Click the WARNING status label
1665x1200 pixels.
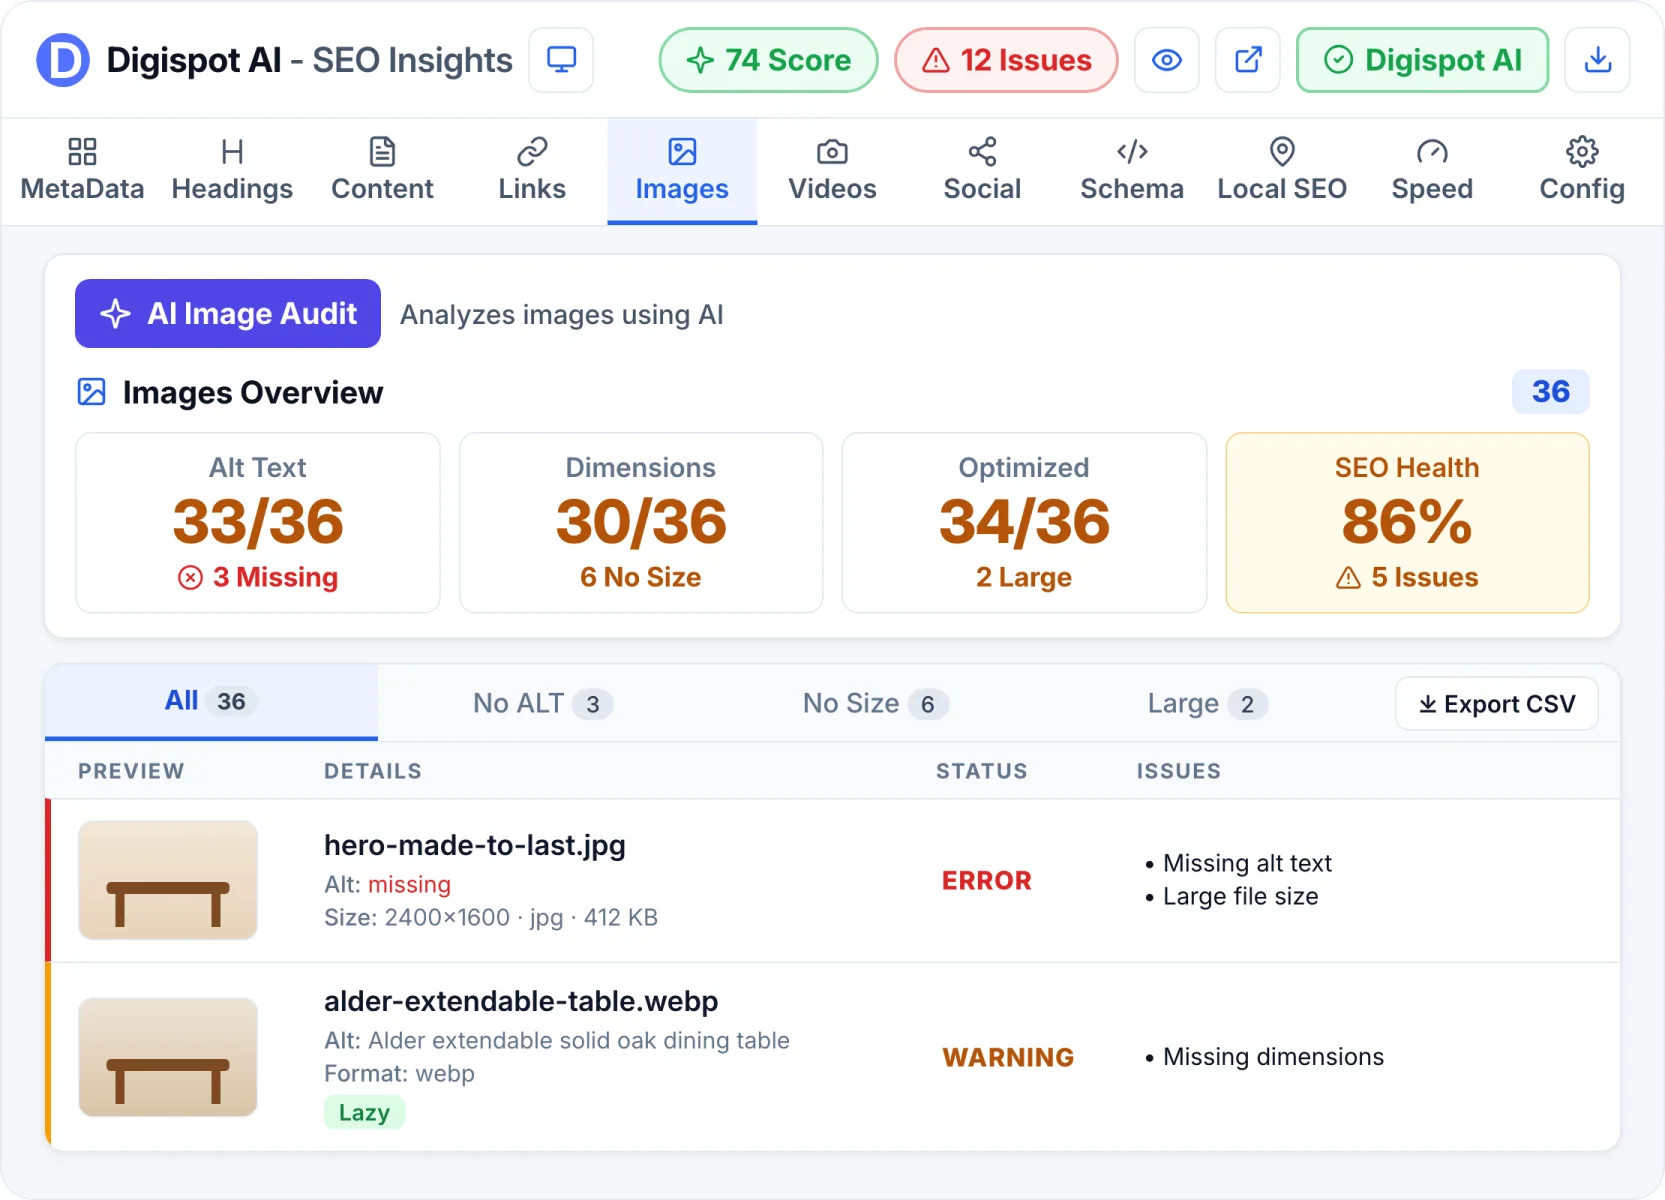point(1008,1058)
